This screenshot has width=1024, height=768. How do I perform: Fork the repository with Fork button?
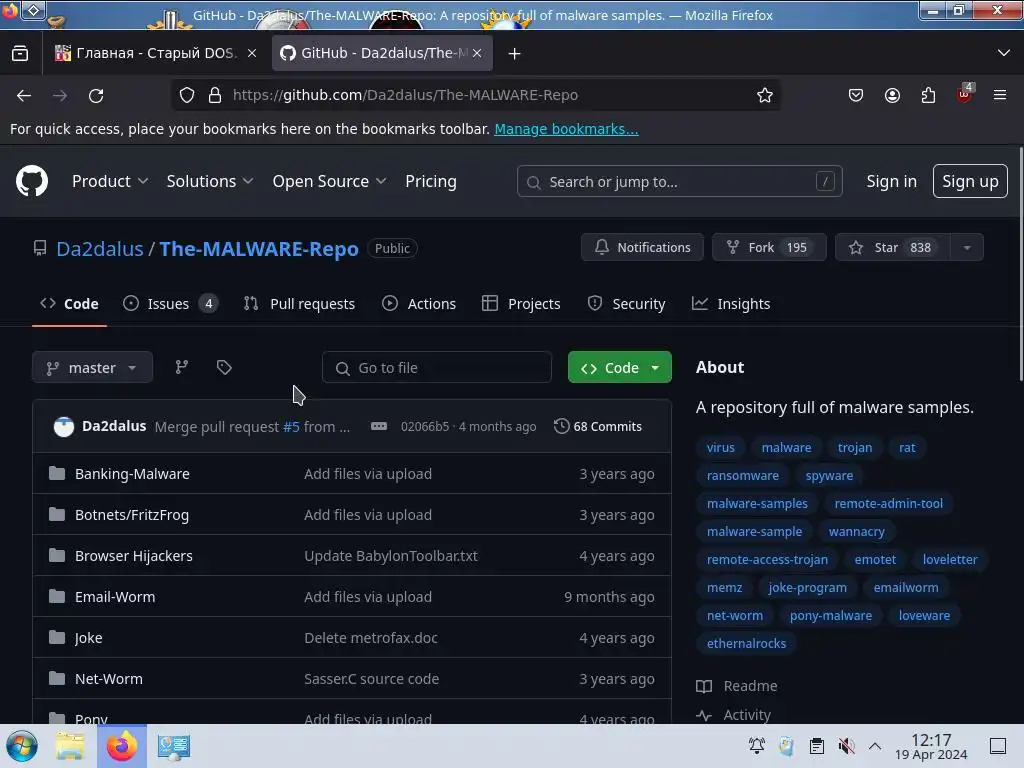(769, 248)
